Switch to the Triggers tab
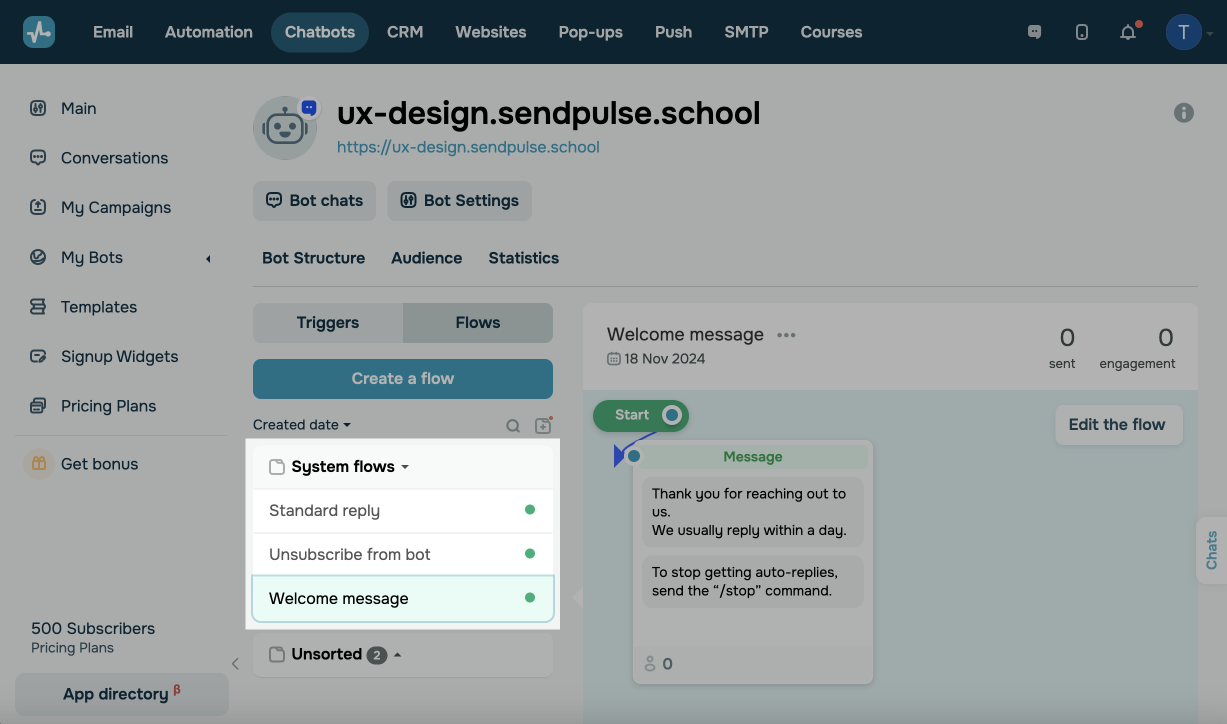 pos(328,323)
